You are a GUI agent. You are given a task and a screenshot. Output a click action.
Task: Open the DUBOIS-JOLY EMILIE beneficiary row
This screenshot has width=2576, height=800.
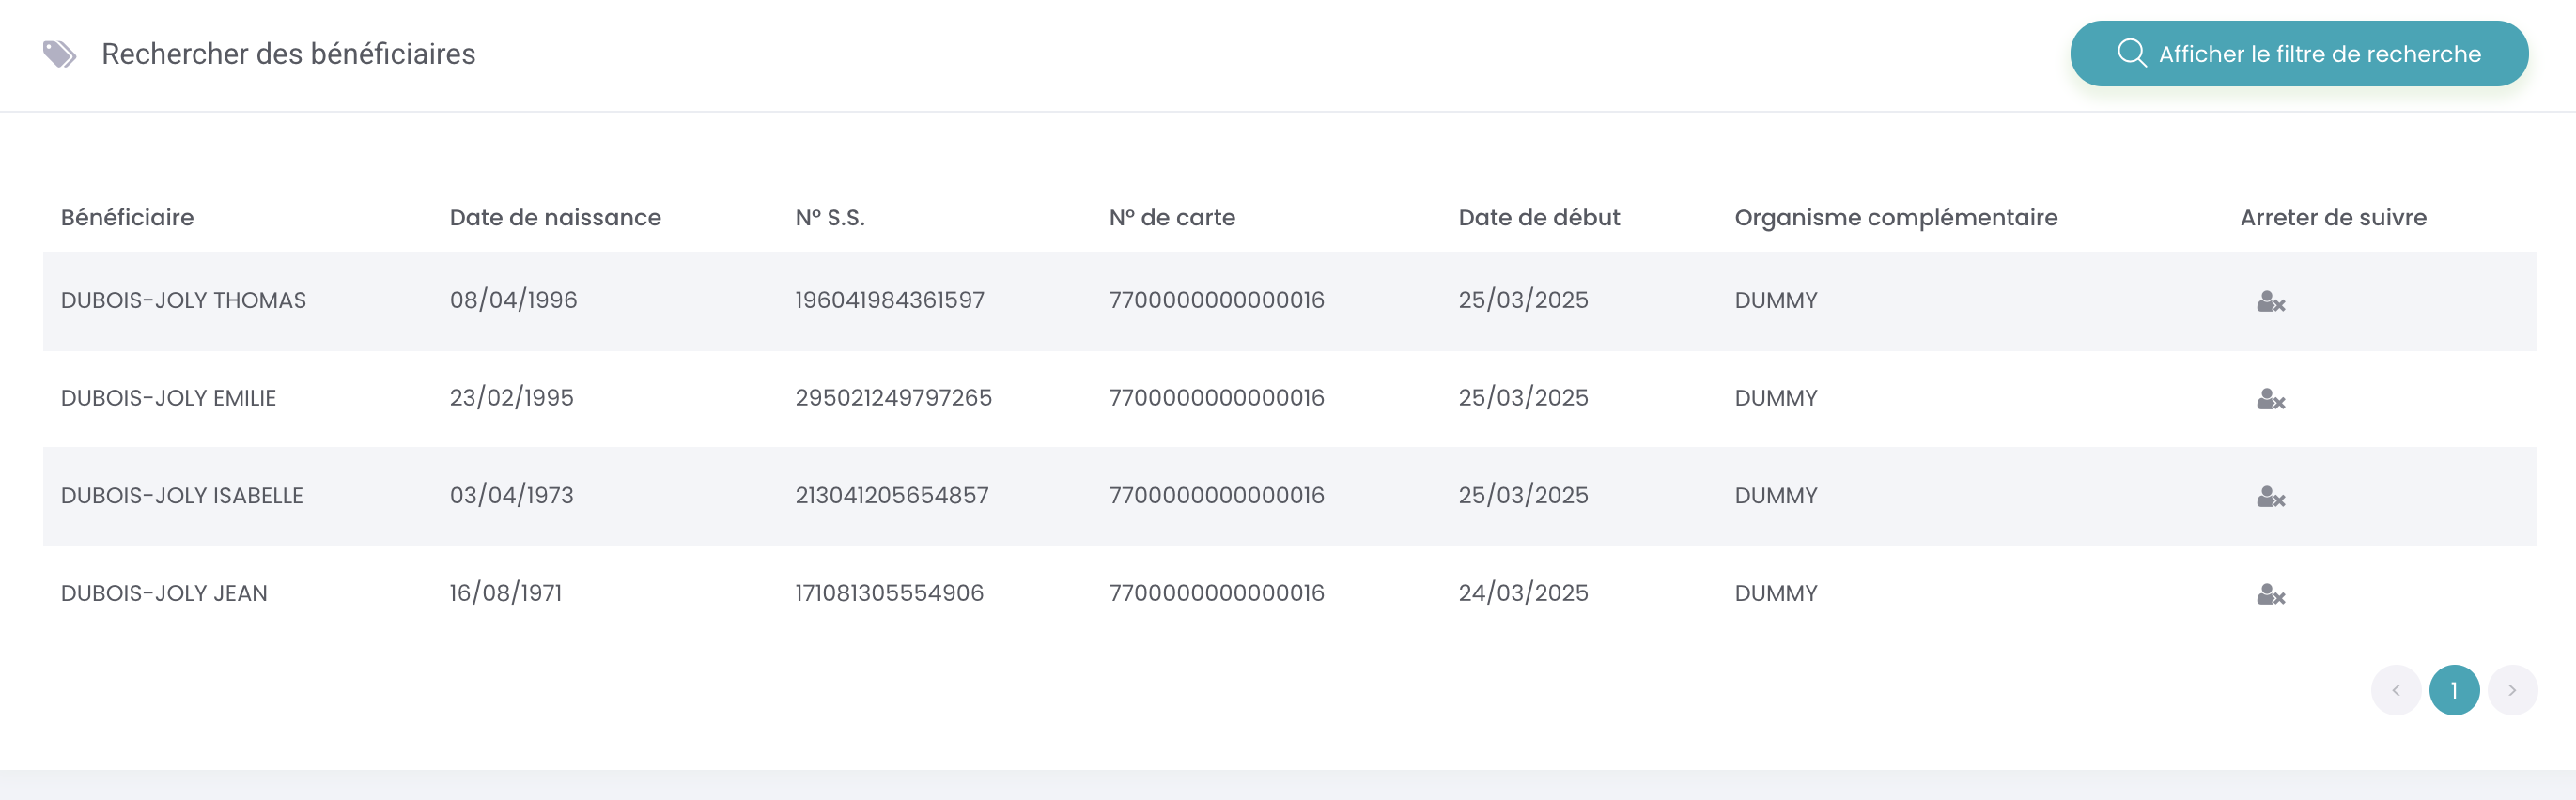[1289, 399]
